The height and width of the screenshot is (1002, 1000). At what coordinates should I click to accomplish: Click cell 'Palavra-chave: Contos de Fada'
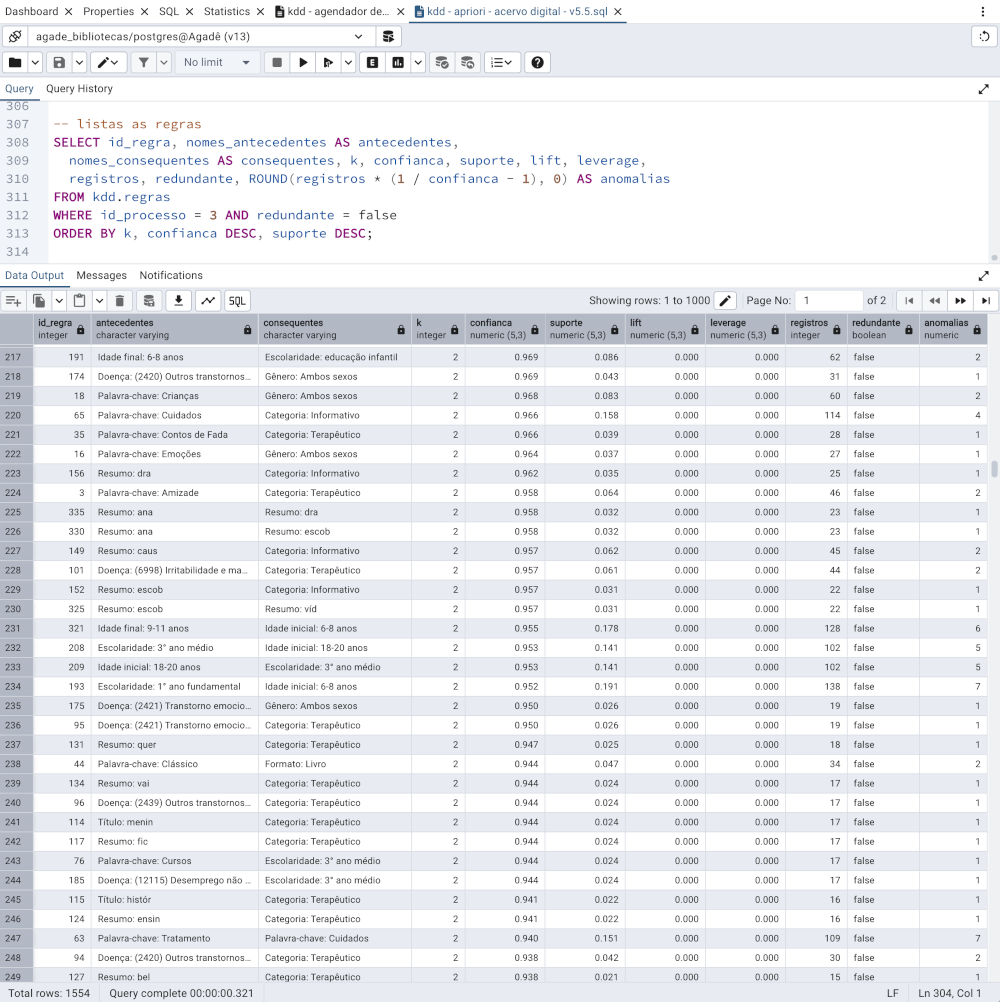point(174,435)
